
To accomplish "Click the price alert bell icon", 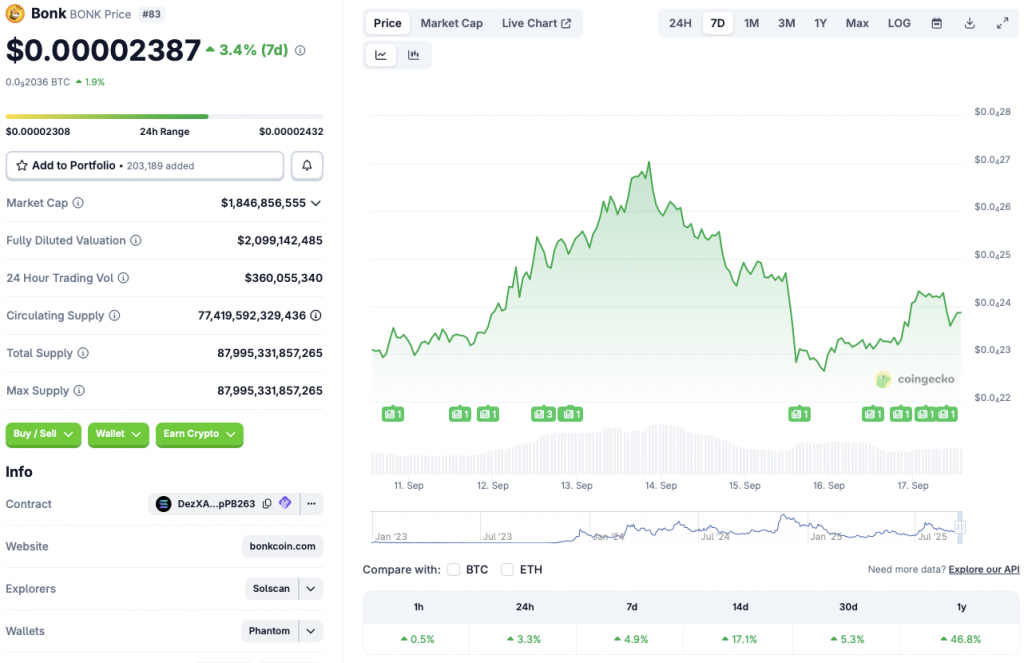I will pos(307,165).
